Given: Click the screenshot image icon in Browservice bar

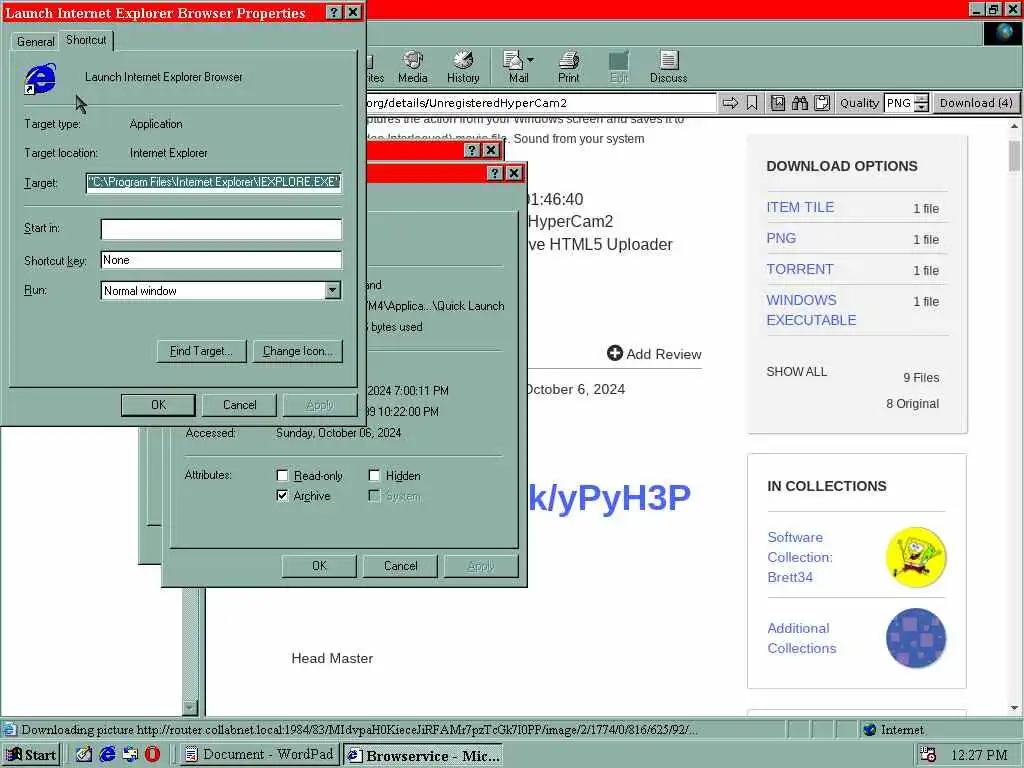Looking at the screenshot, I should coord(778,103).
